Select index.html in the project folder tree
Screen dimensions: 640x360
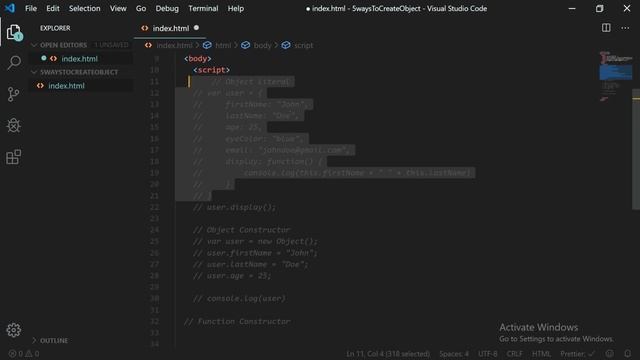click(x=67, y=86)
